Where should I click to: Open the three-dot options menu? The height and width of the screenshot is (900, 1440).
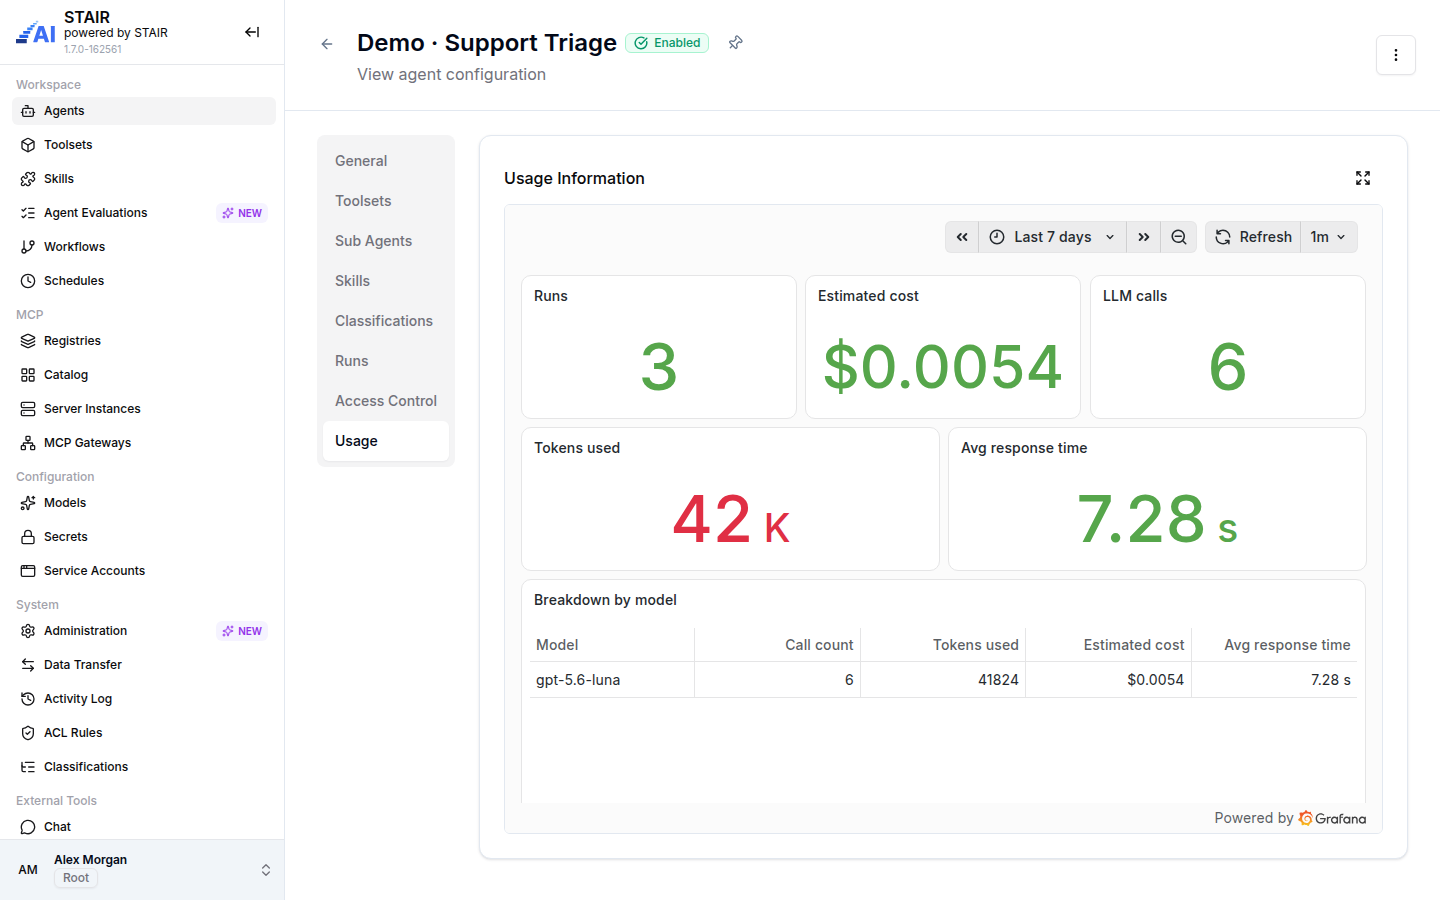tap(1396, 55)
